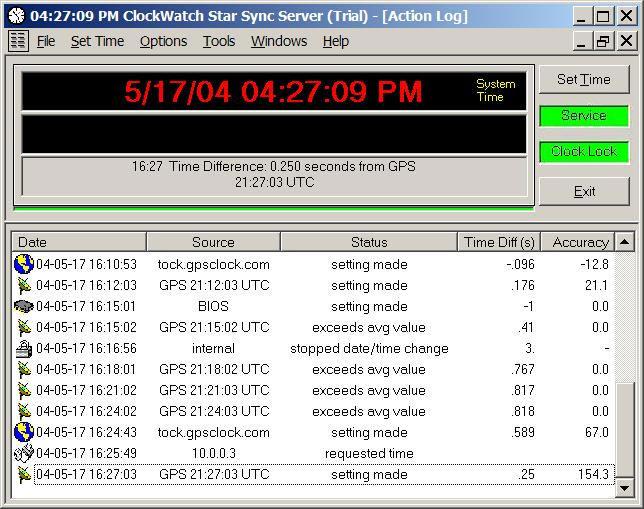
Task: Select the padlock icon for 16:16:56 entry
Action: [24, 349]
